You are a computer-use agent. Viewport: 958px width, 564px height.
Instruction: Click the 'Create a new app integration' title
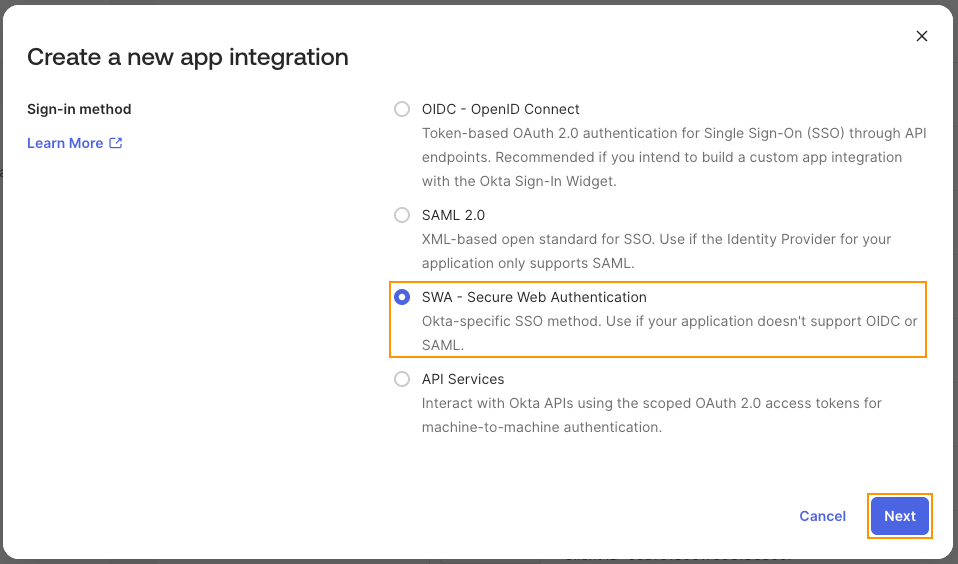coord(188,57)
